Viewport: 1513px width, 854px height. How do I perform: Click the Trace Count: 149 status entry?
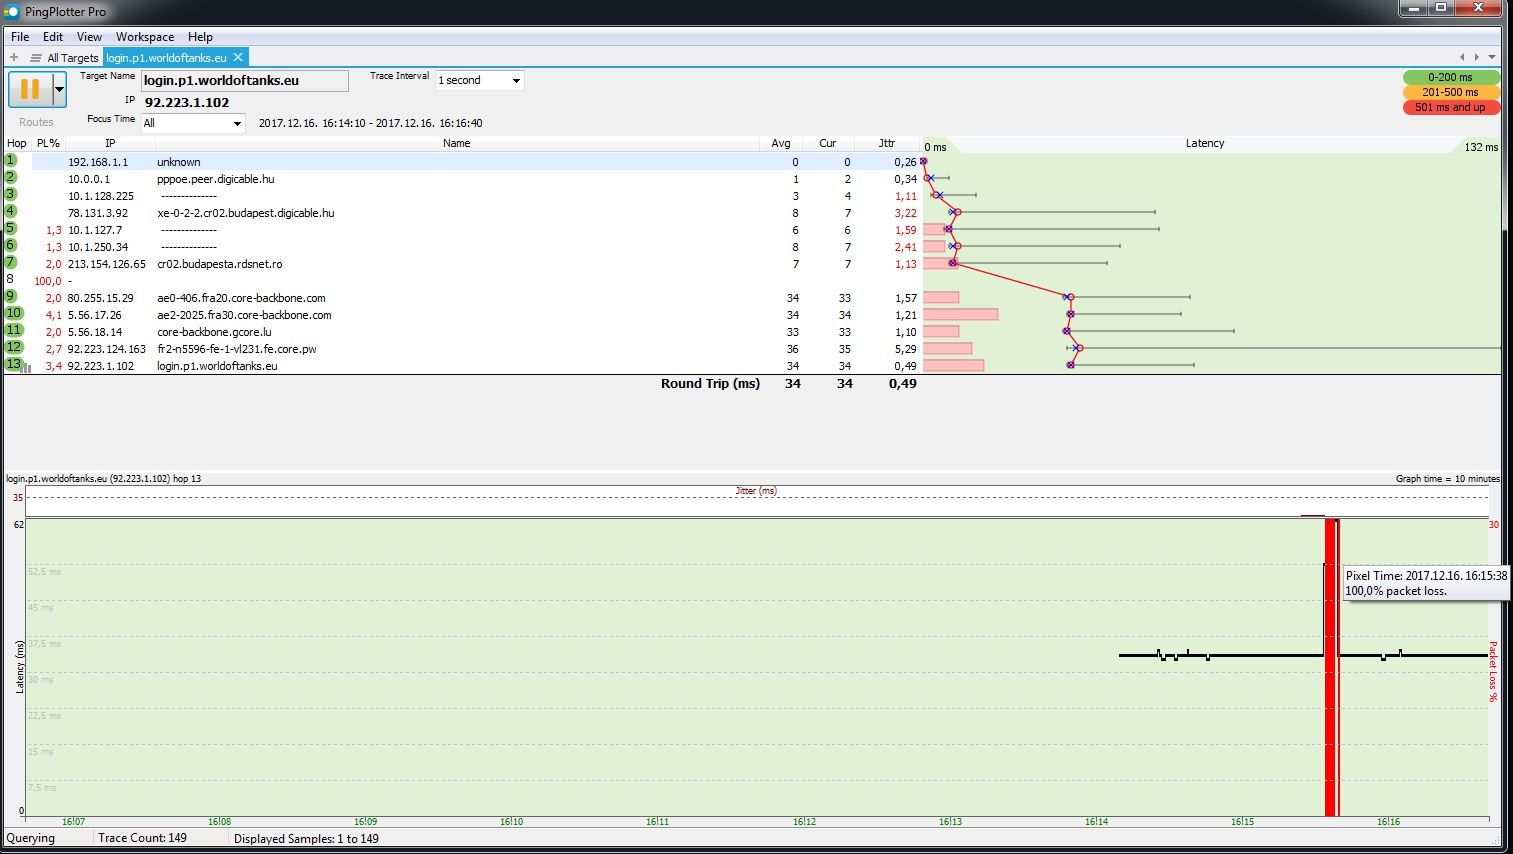[142, 838]
